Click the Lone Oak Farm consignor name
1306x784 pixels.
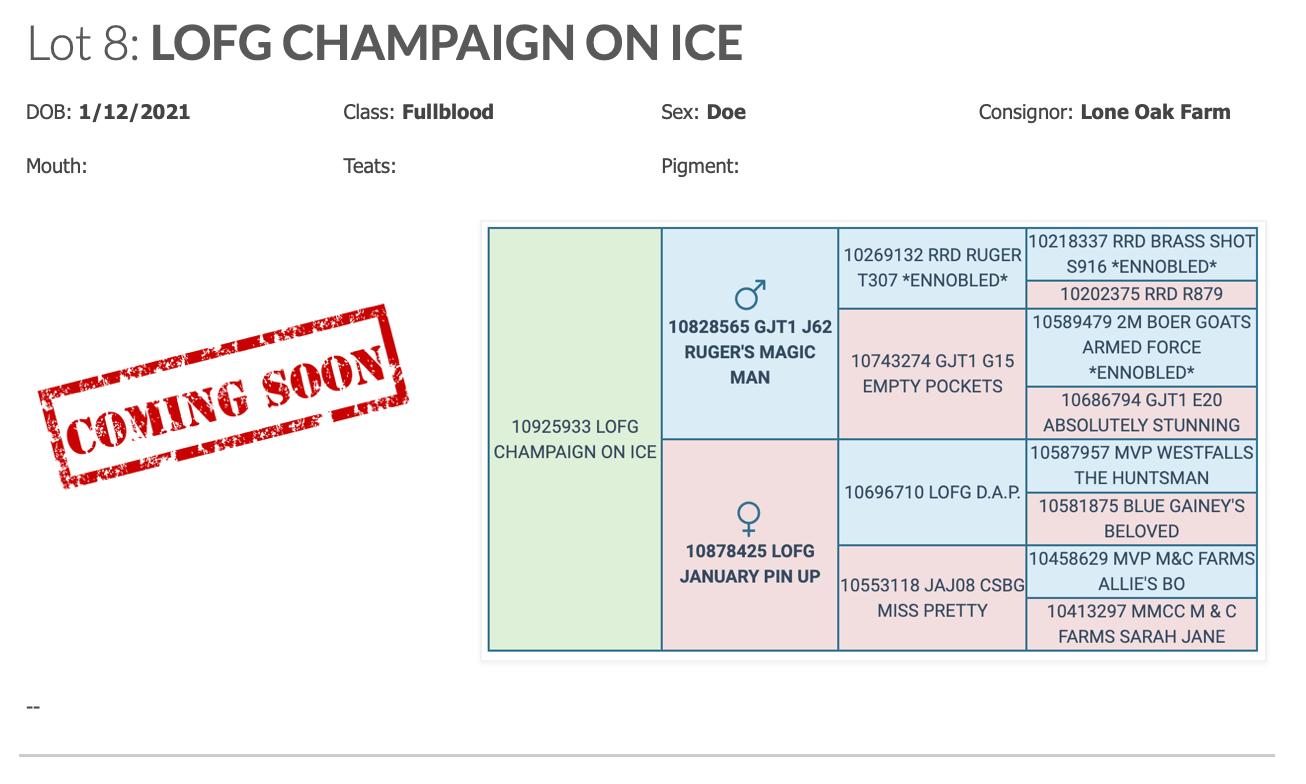[1155, 112]
